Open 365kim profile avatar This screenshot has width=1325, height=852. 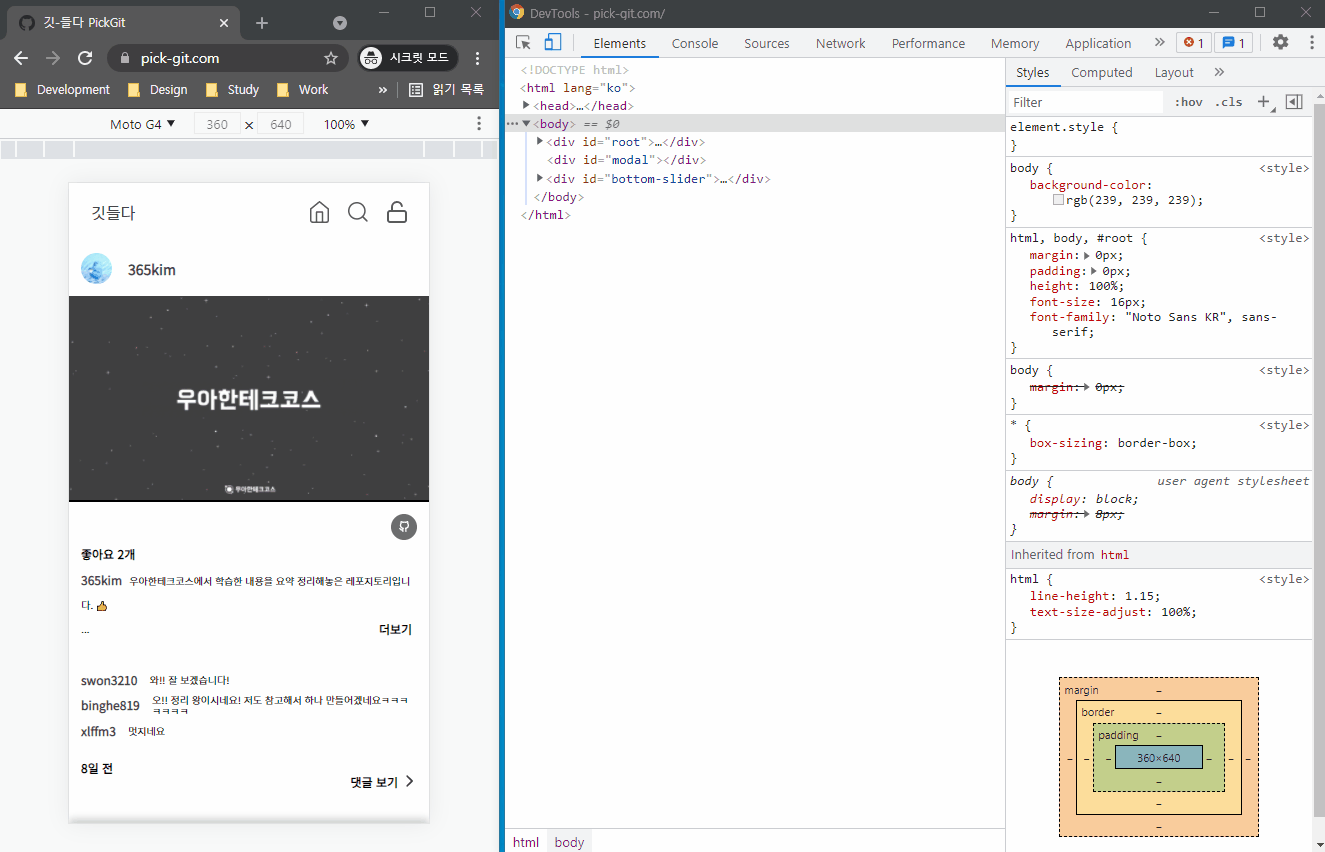(x=96, y=269)
